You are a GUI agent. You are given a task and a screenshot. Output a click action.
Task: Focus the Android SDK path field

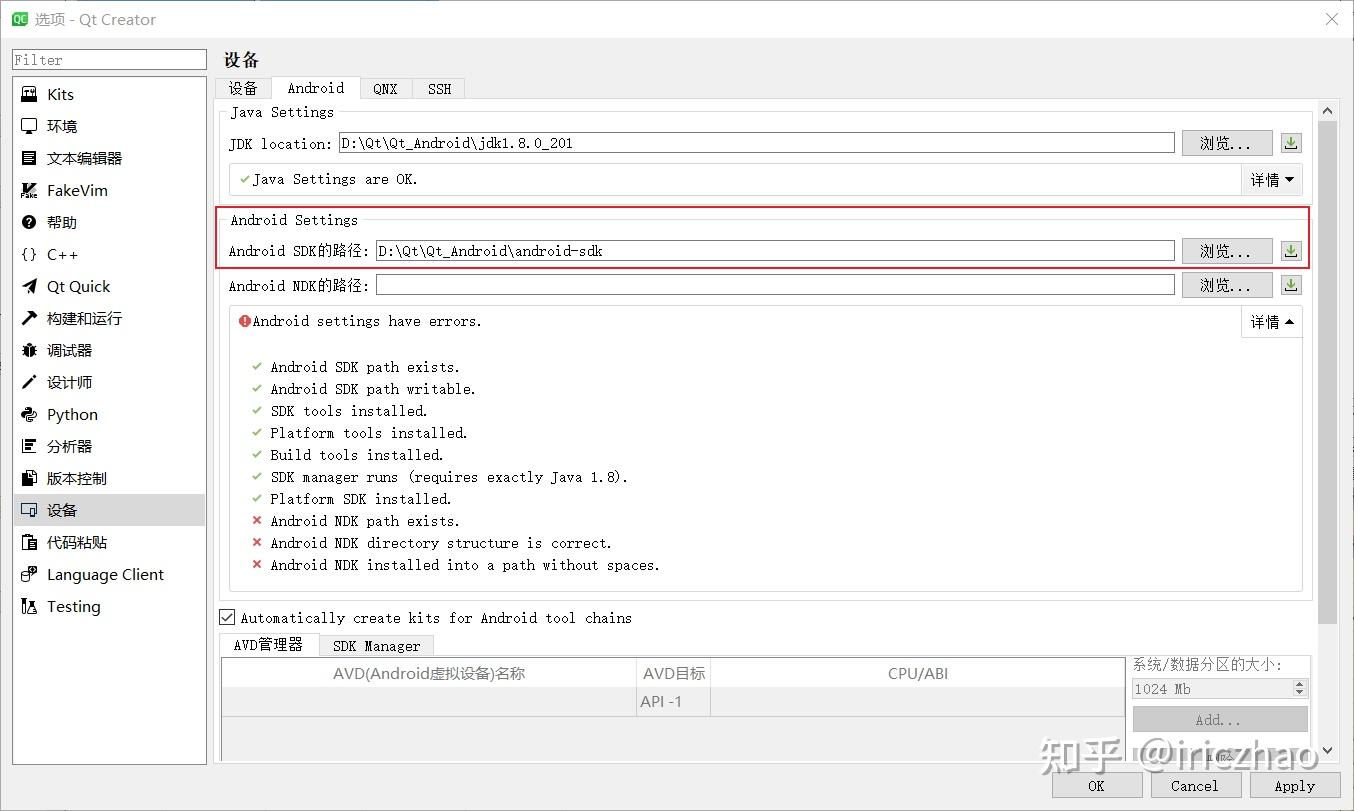pyautogui.click(x=775, y=251)
